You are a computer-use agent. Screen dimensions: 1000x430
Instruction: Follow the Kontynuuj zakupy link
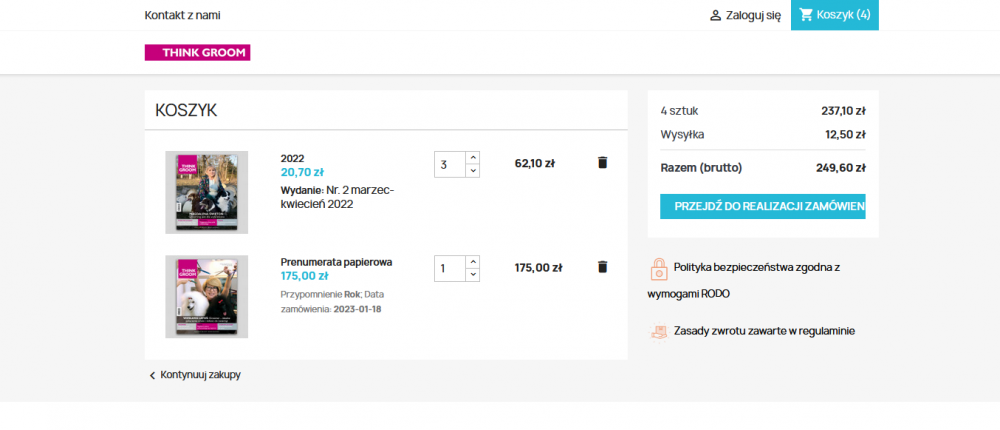click(200, 375)
